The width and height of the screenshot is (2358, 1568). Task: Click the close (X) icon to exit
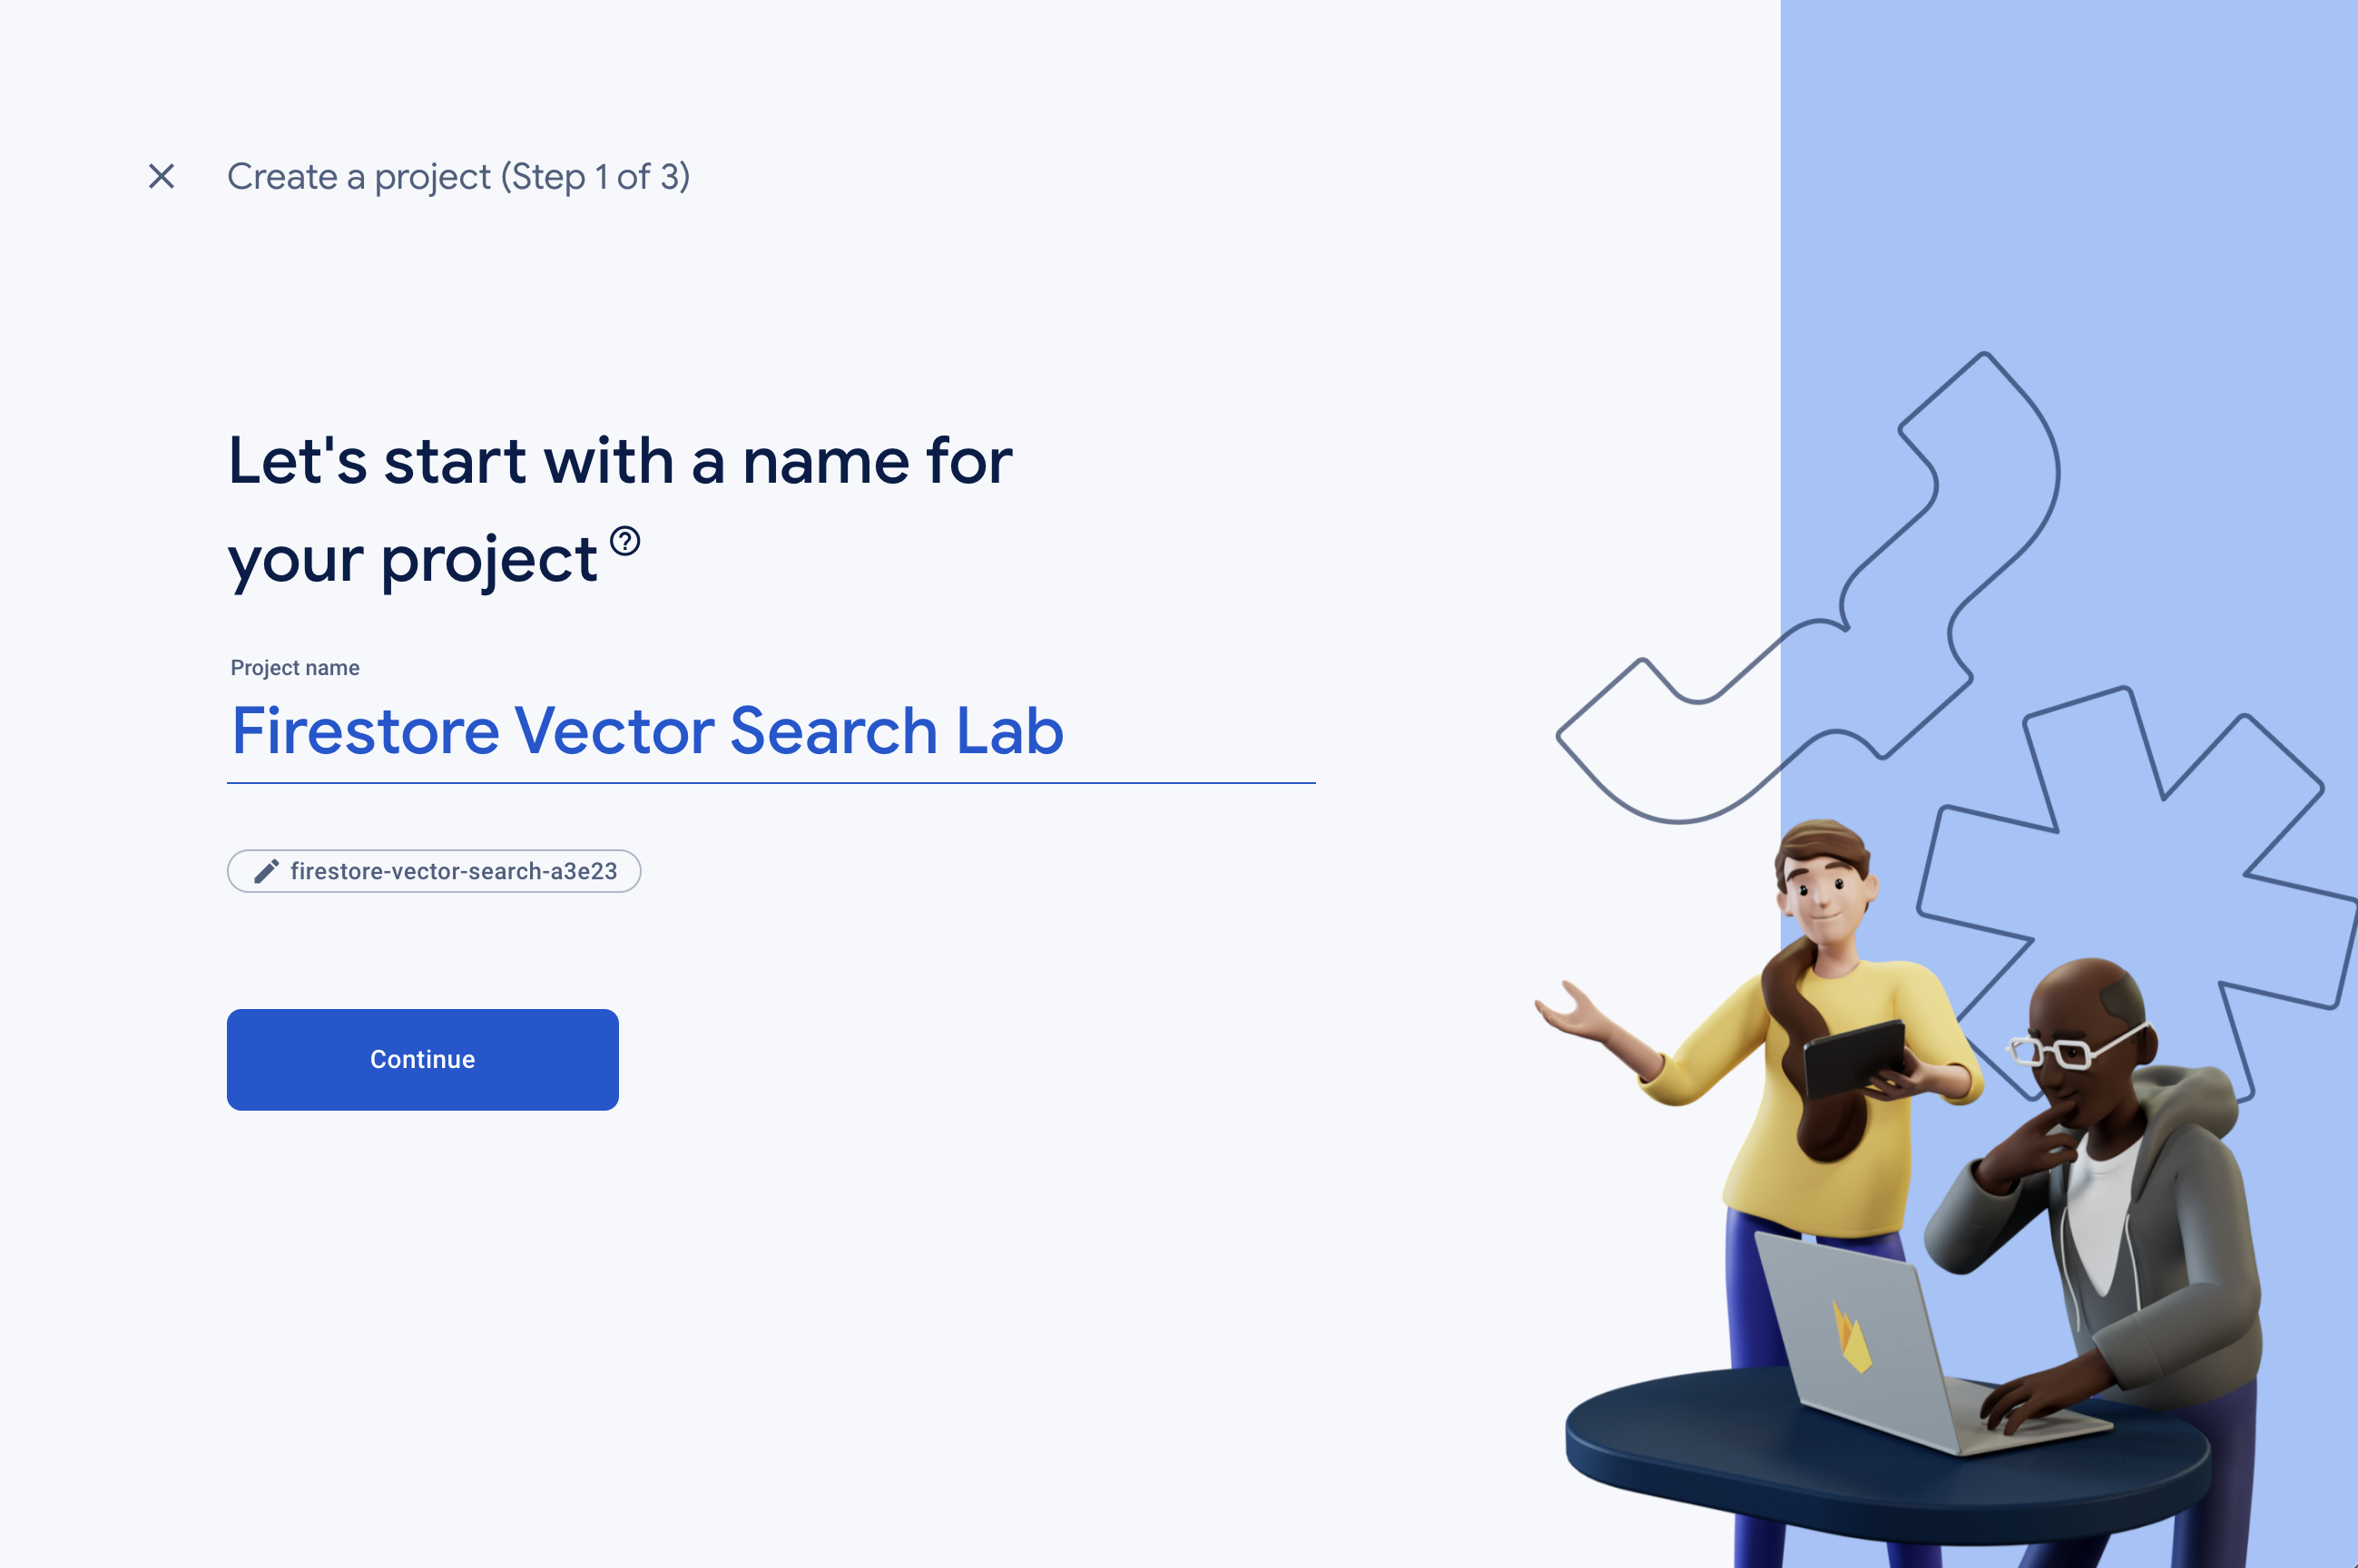click(x=160, y=173)
